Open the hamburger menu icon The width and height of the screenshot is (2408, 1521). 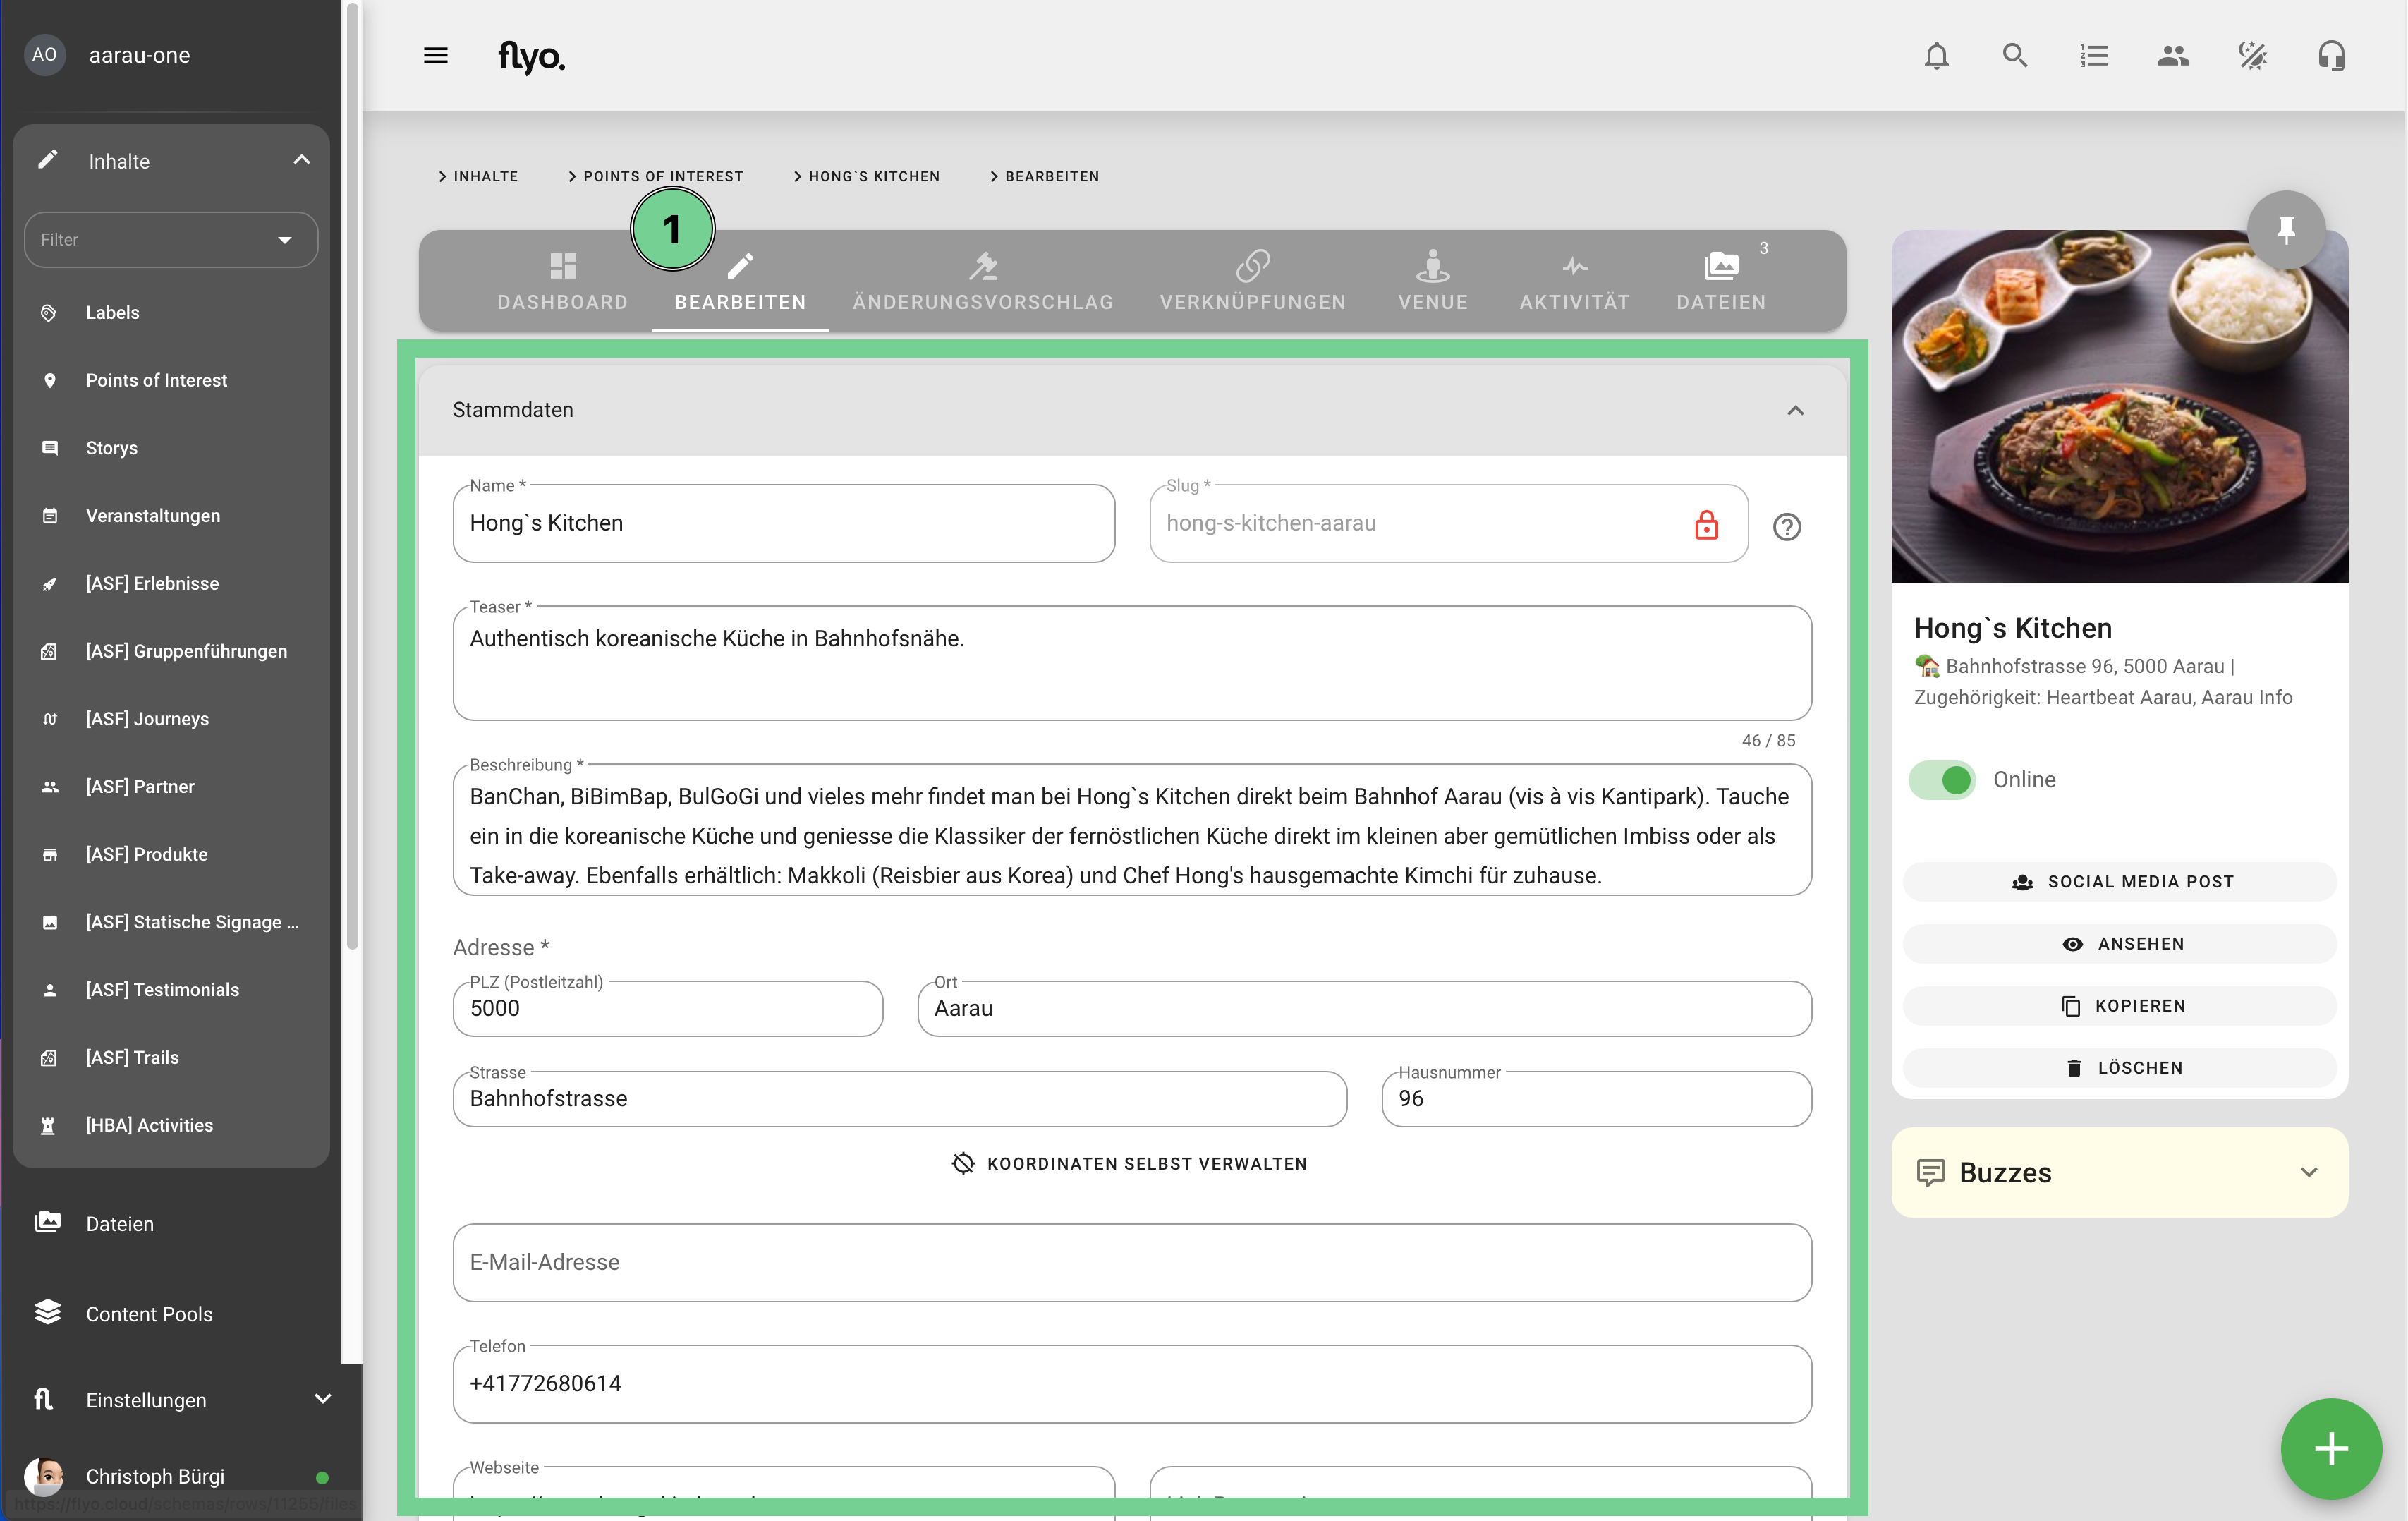click(x=436, y=56)
